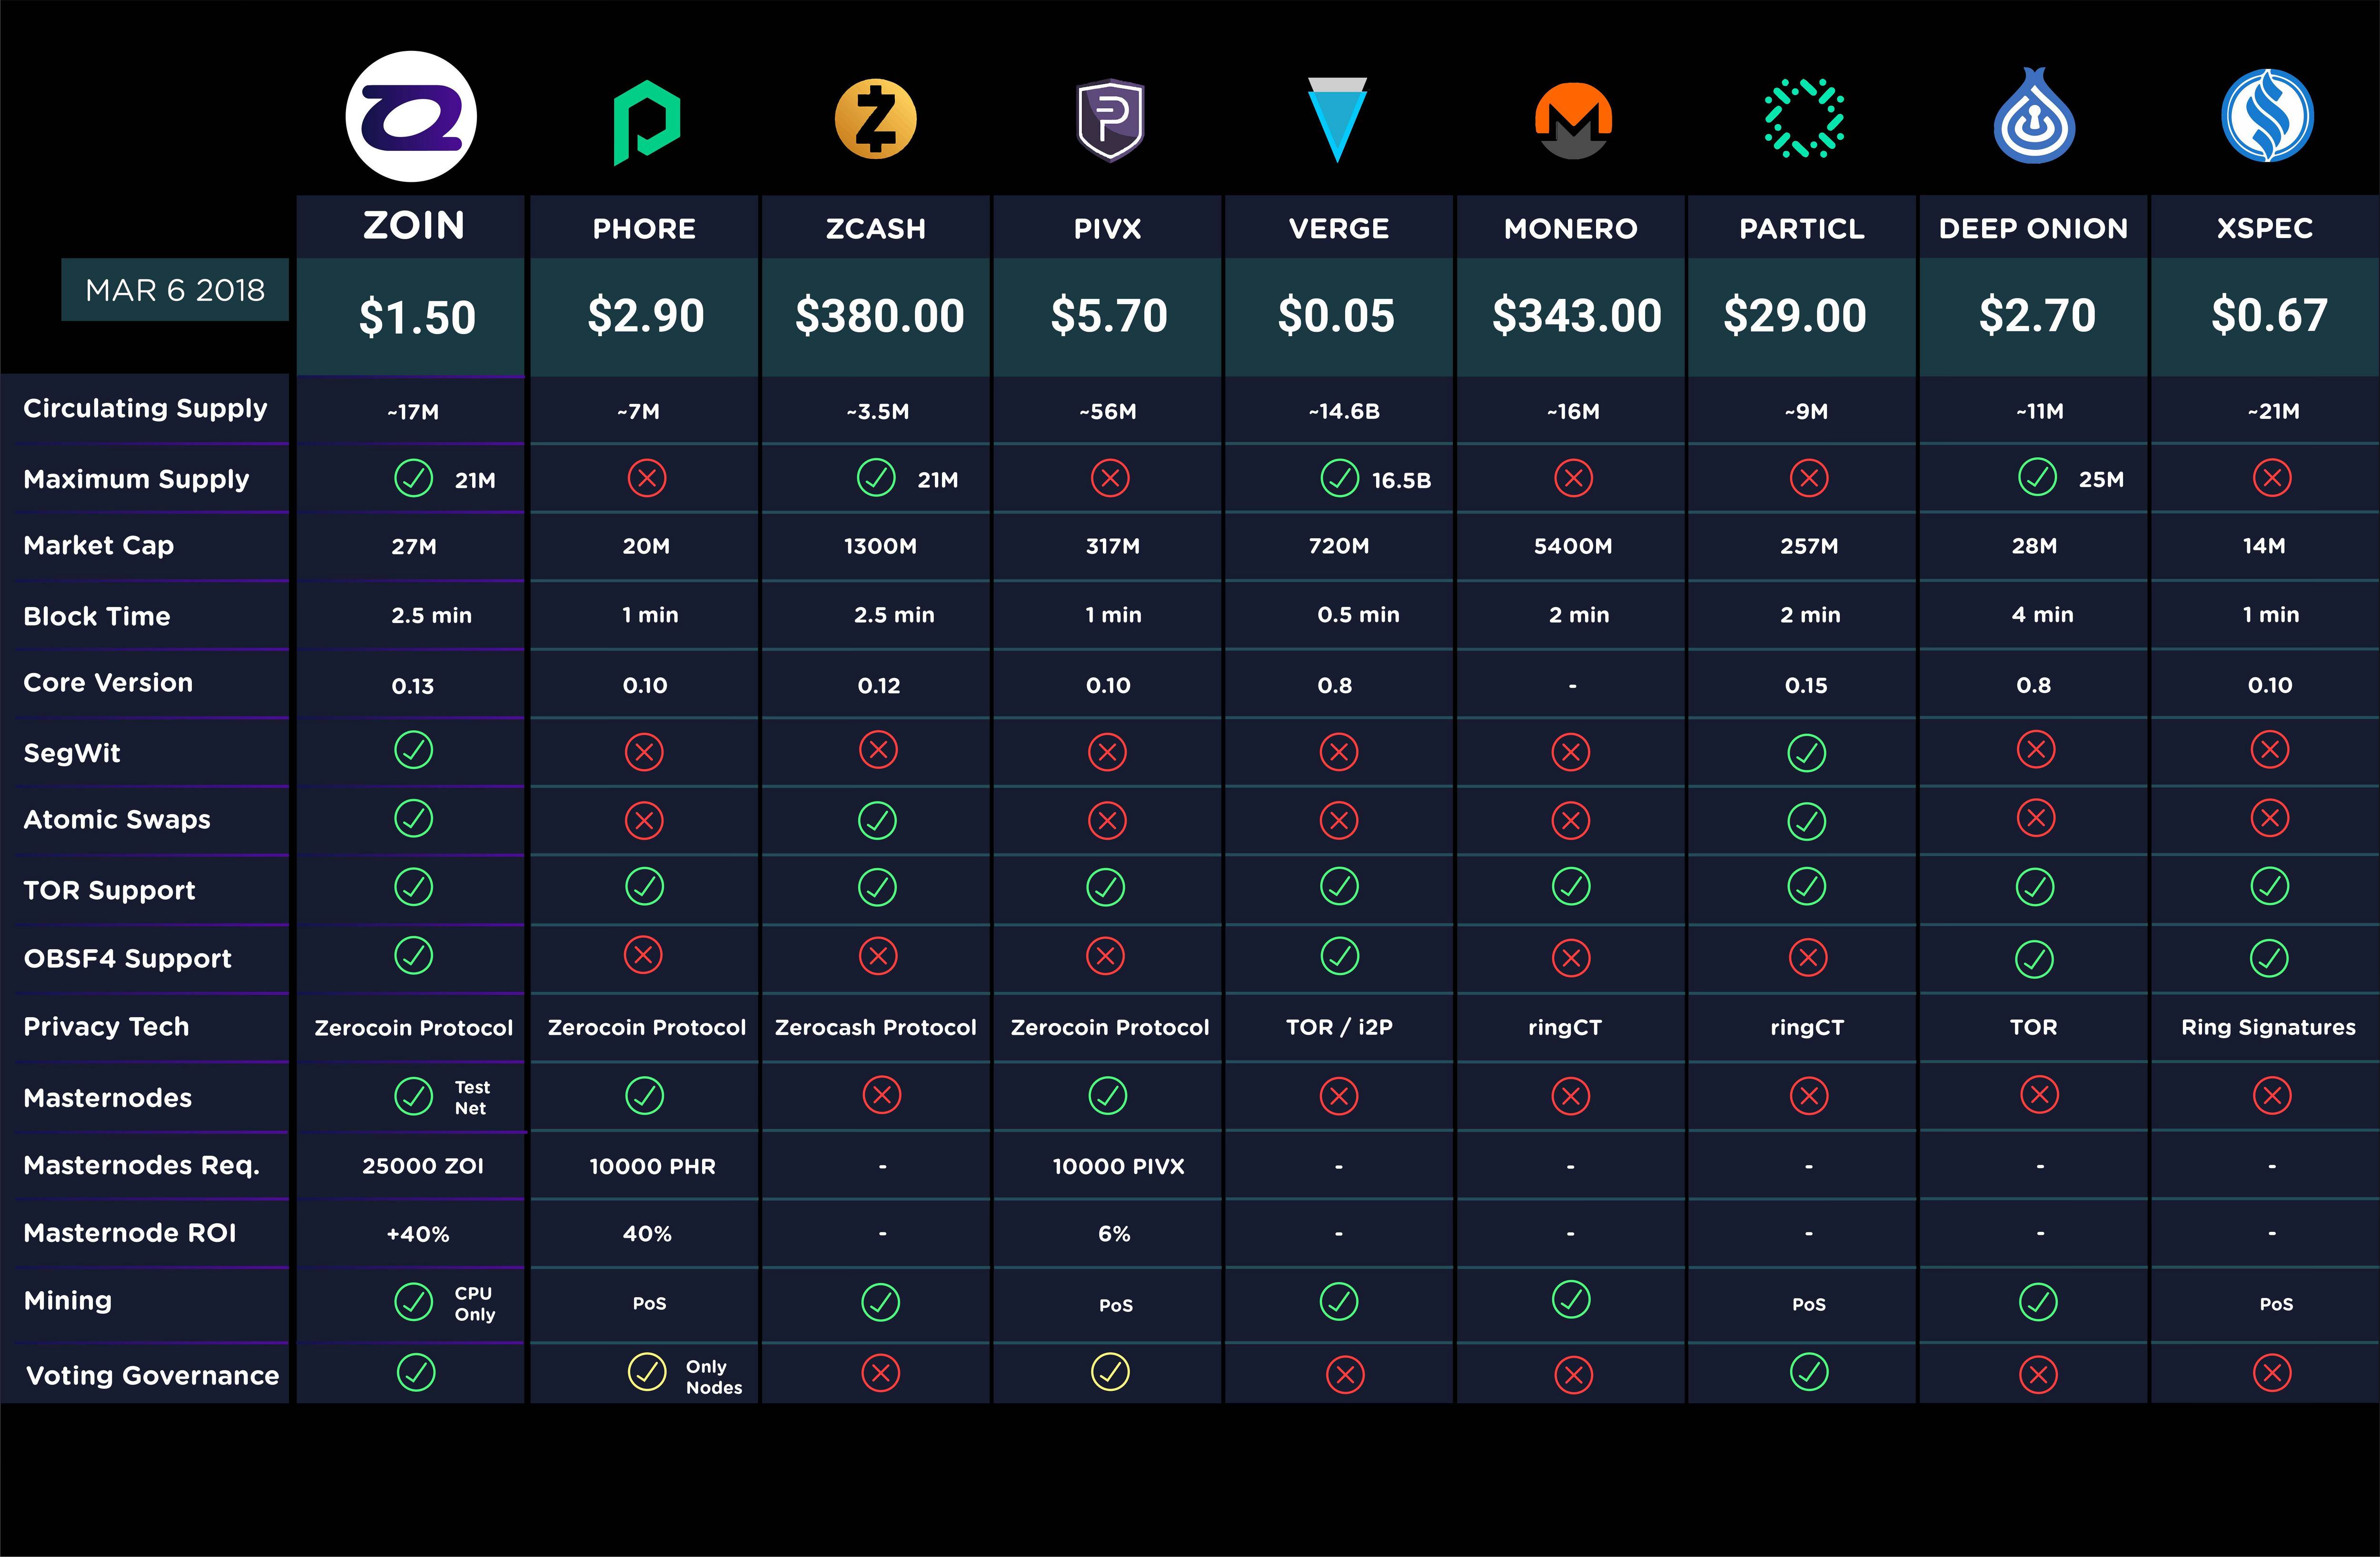The width and height of the screenshot is (2380, 1557).
Task: Click ZOIN Masternodes green check
Action: (x=413, y=1096)
